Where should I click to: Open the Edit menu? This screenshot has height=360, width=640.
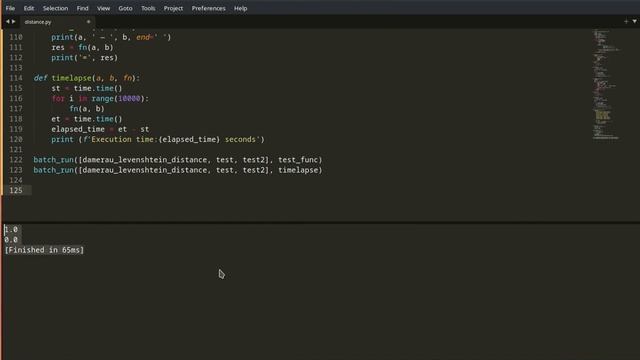pyautogui.click(x=29, y=8)
